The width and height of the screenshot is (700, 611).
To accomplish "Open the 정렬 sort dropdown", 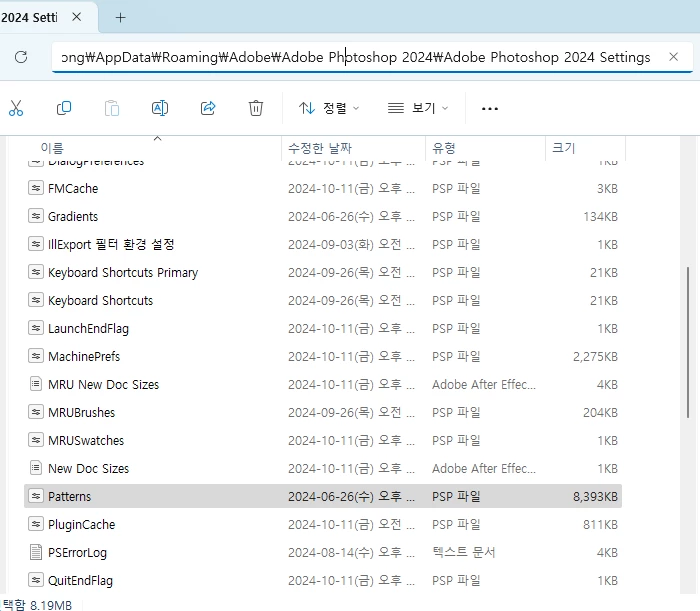I will (x=329, y=108).
